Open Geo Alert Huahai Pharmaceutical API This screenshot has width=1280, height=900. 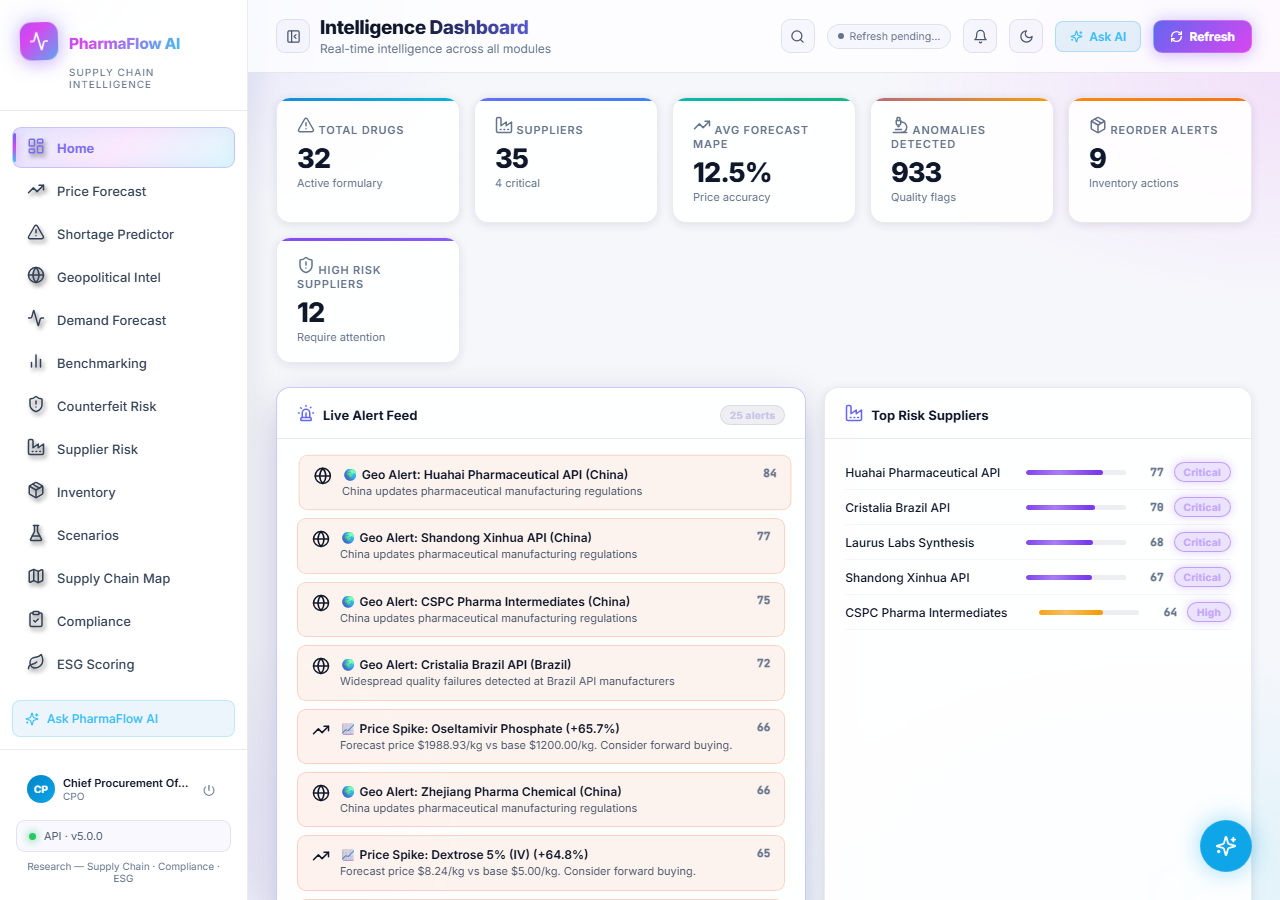(545, 483)
